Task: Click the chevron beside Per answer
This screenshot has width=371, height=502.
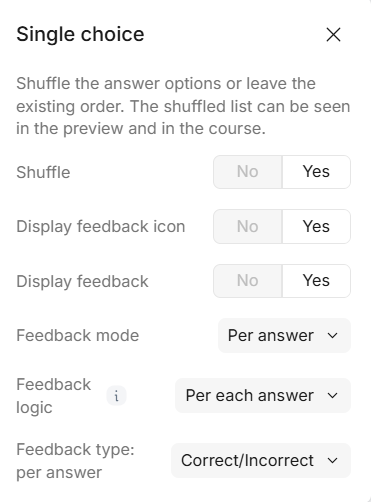Action: click(333, 335)
